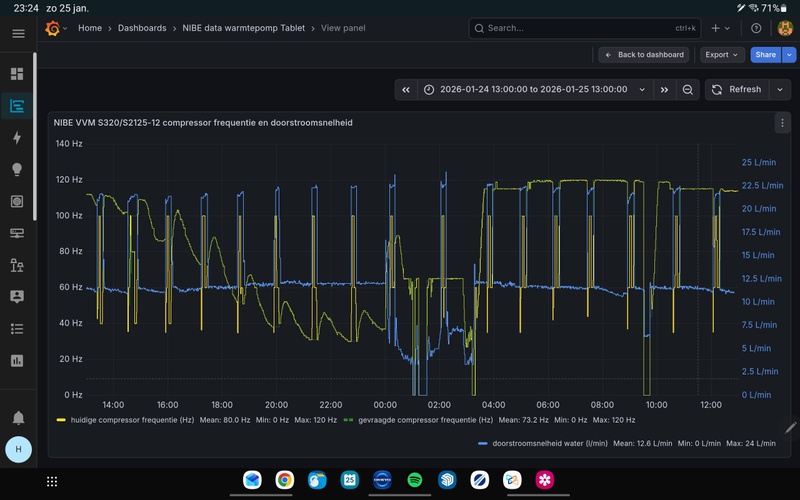Viewport: 800px width, 500px height.
Task: Open the Android app drawer grid icon
Action: click(x=52, y=481)
